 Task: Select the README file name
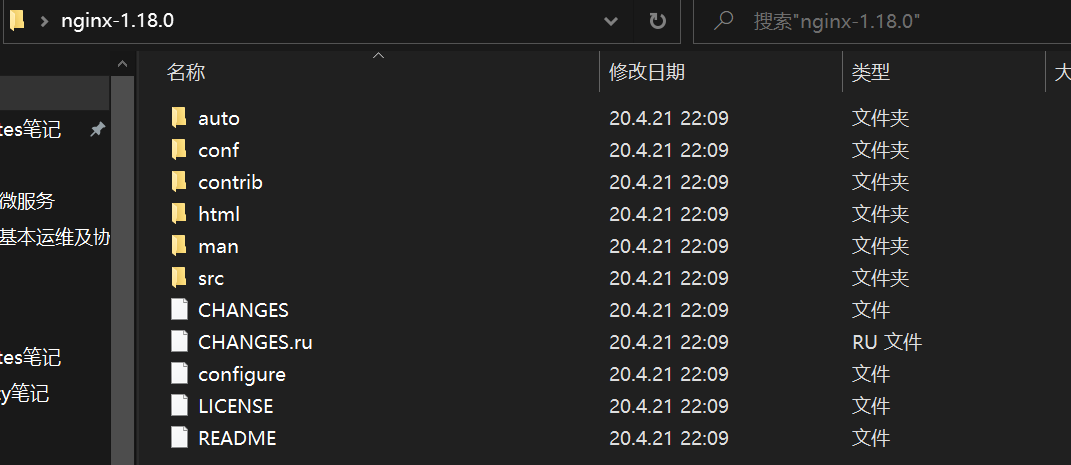pyautogui.click(x=237, y=438)
